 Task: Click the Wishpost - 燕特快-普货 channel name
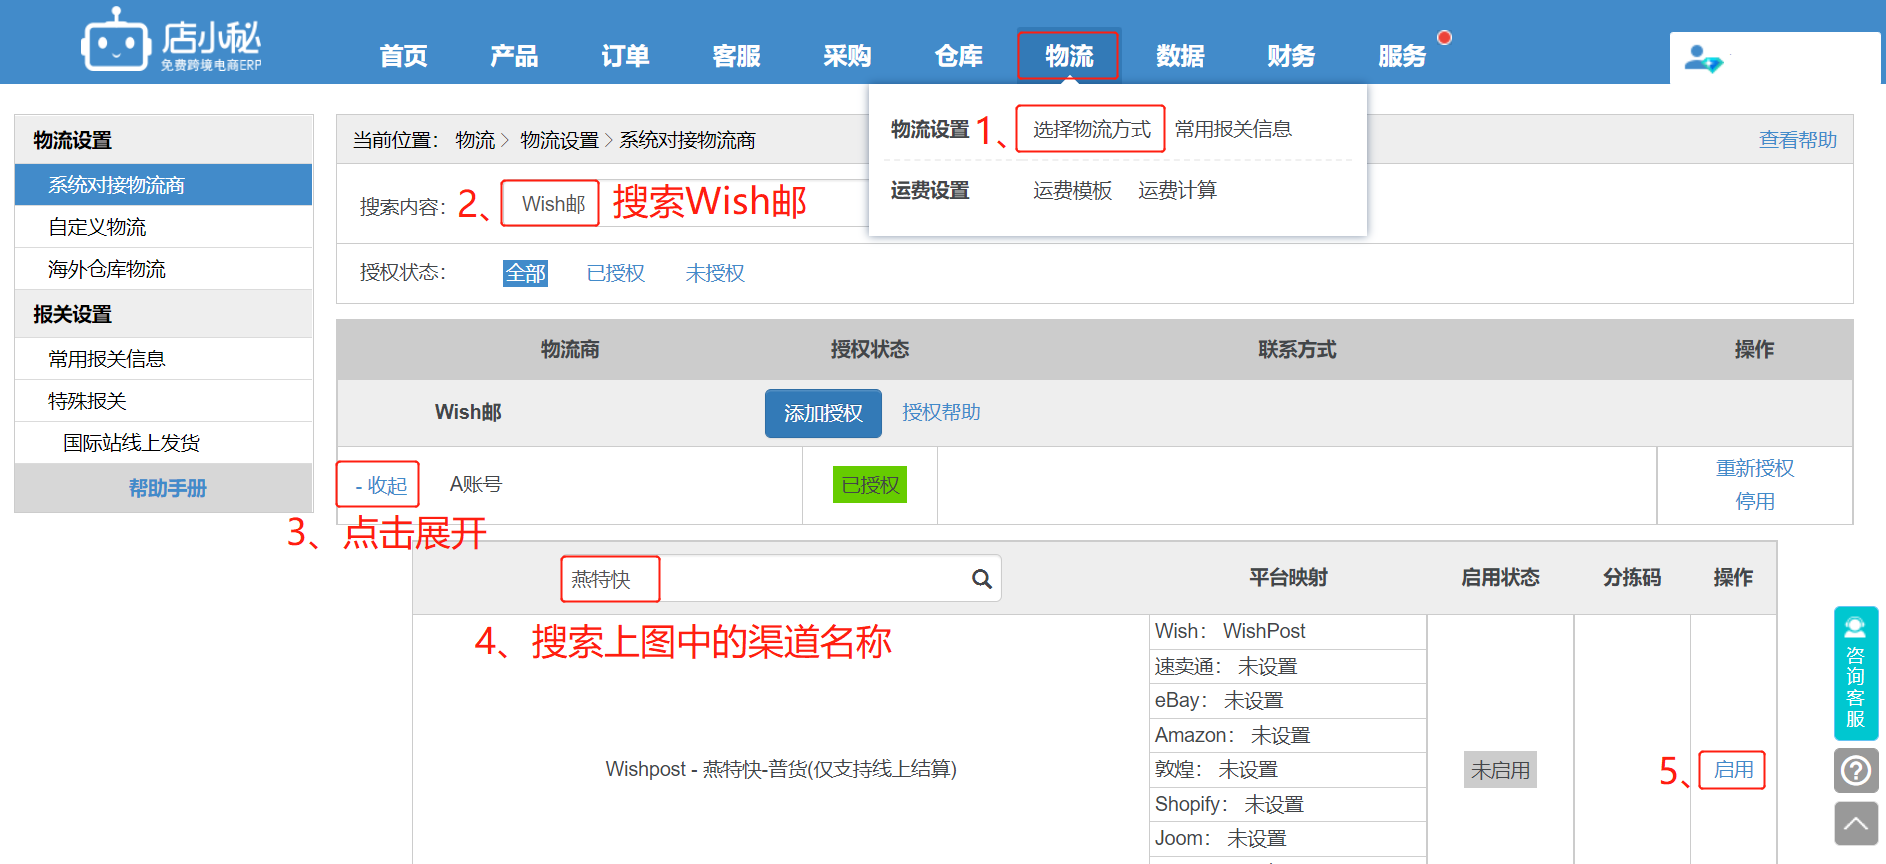(x=781, y=769)
